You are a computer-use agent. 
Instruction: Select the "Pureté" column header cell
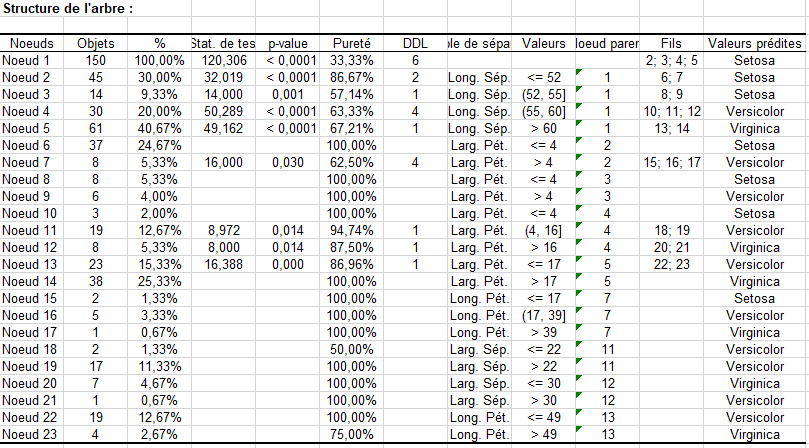pos(352,44)
